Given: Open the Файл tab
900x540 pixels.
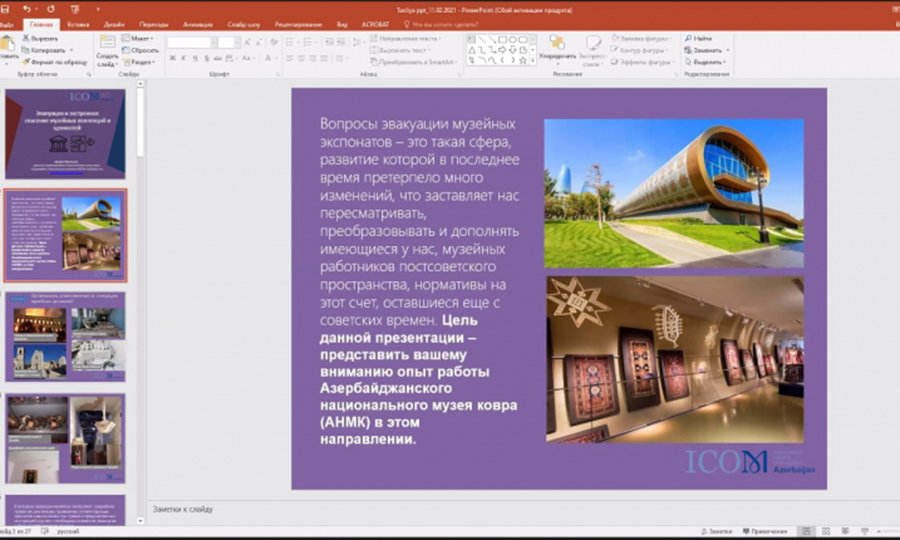Looking at the screenshot, I should [x=7, y=25].
